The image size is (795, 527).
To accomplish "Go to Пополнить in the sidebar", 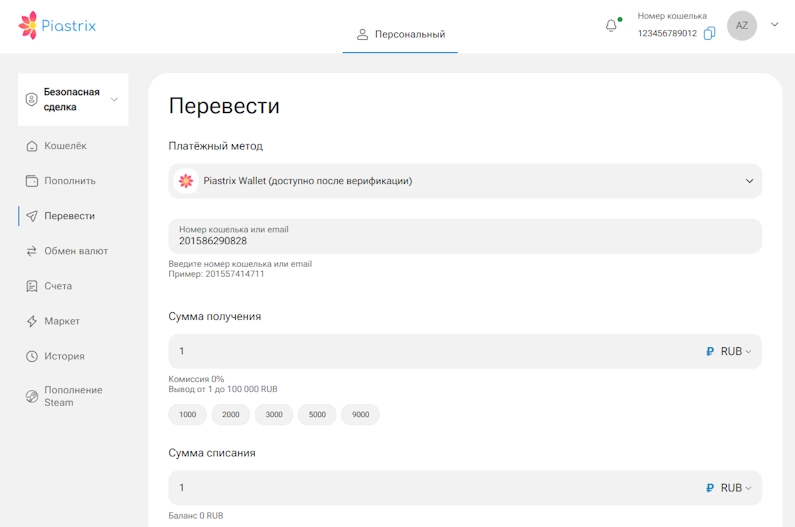I will click(69, 181).
